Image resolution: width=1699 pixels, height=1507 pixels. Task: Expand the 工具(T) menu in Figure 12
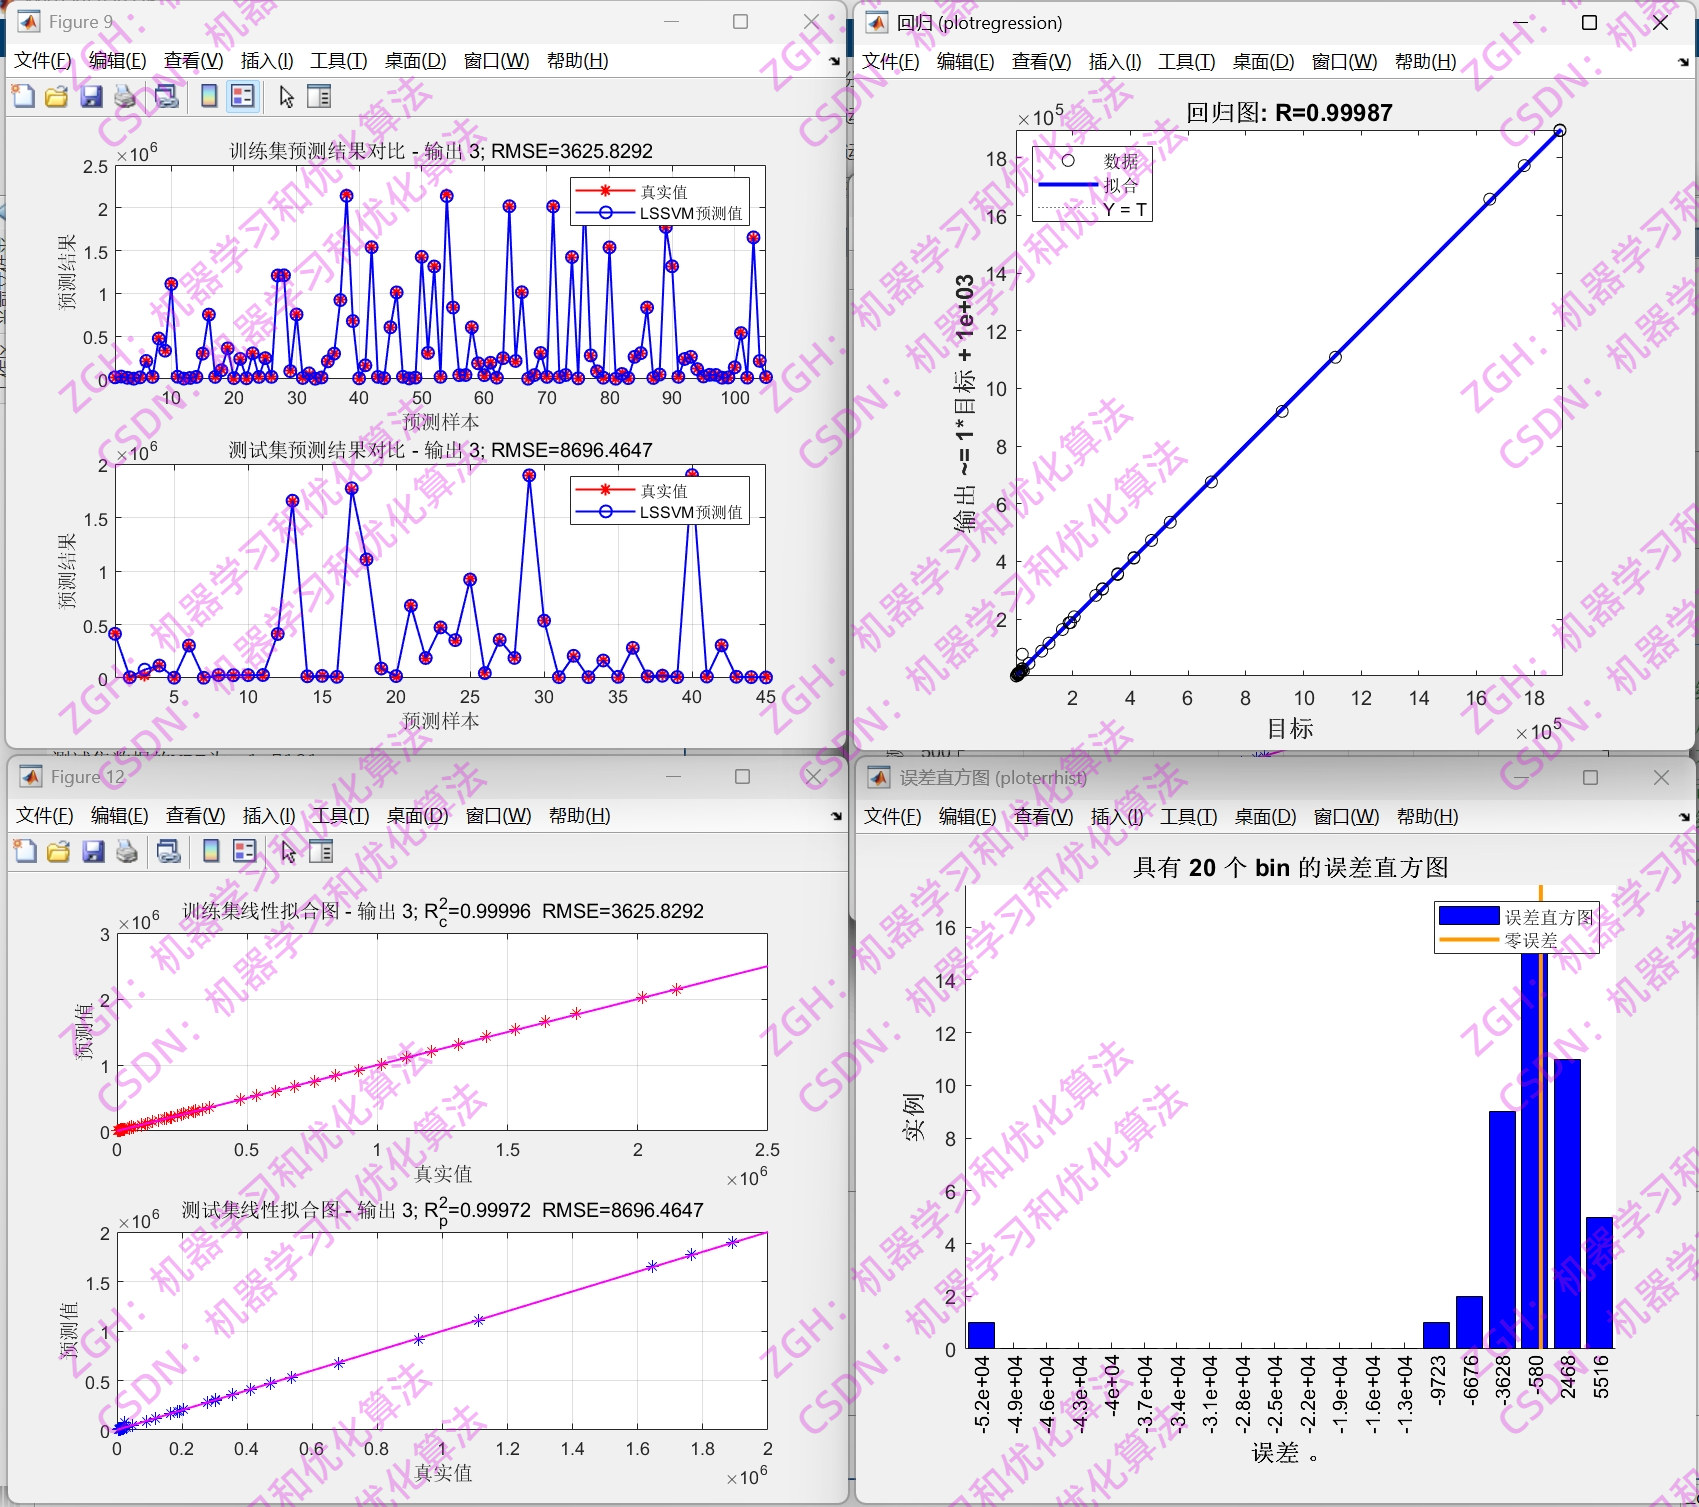339,815
